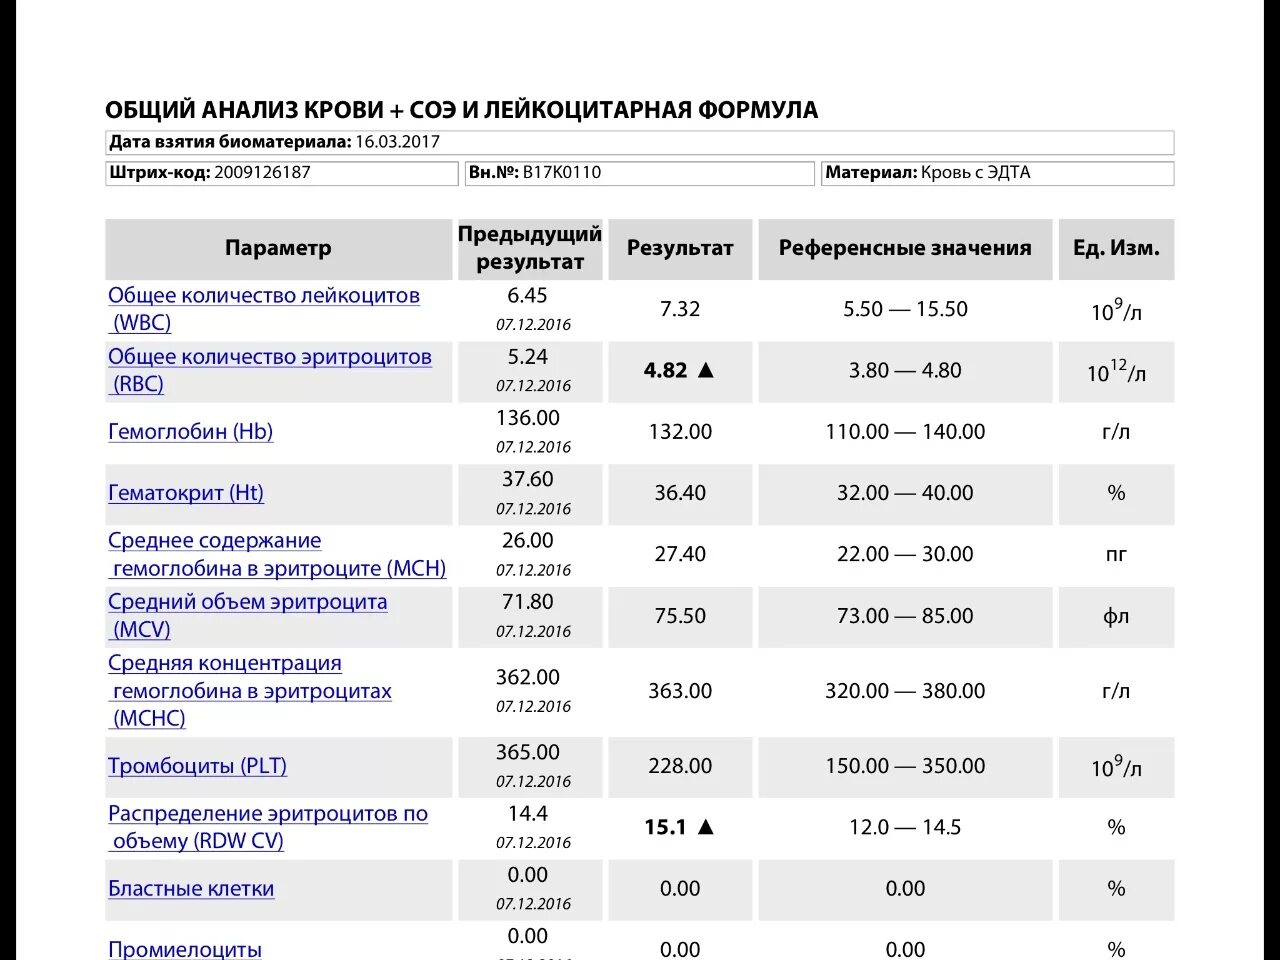Open the Среднее содержание гемоглобина (MCH) link
The image size is (1280, 960).
coord(277,554)
